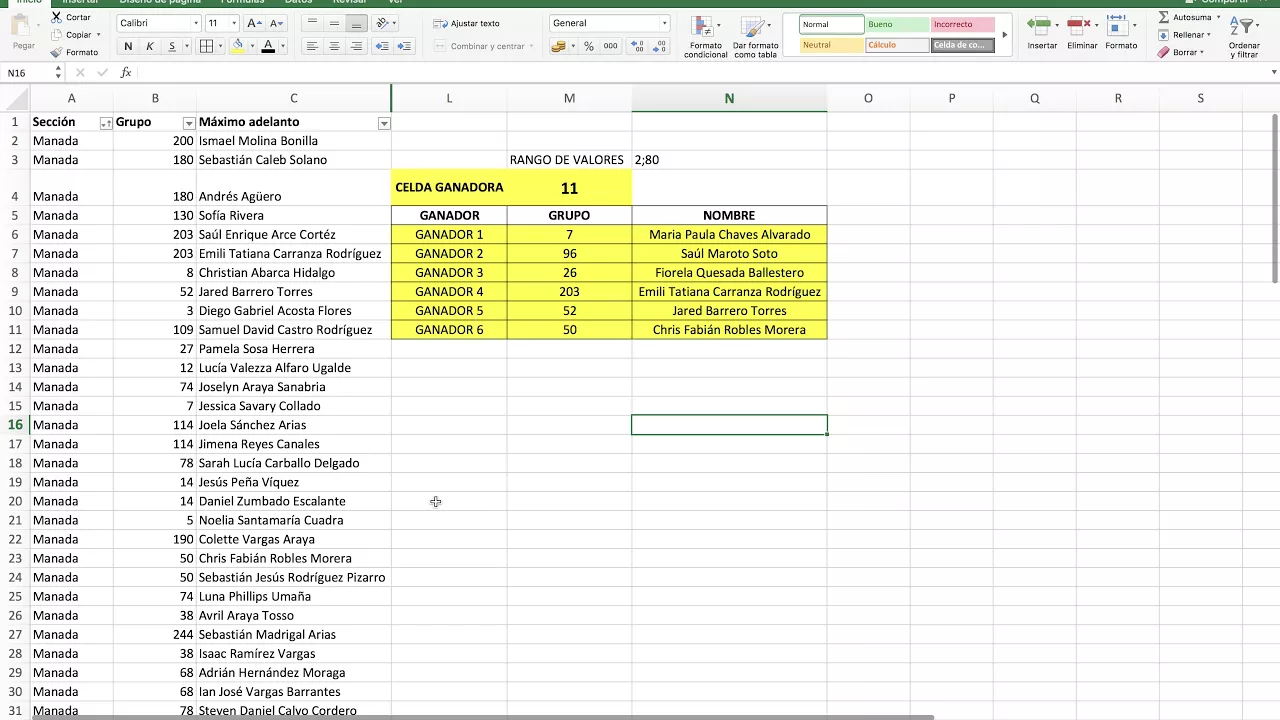Apply the Cálculo cell style
The width and height of the screenshot is (1280, 720).
[x=897, y=45]
